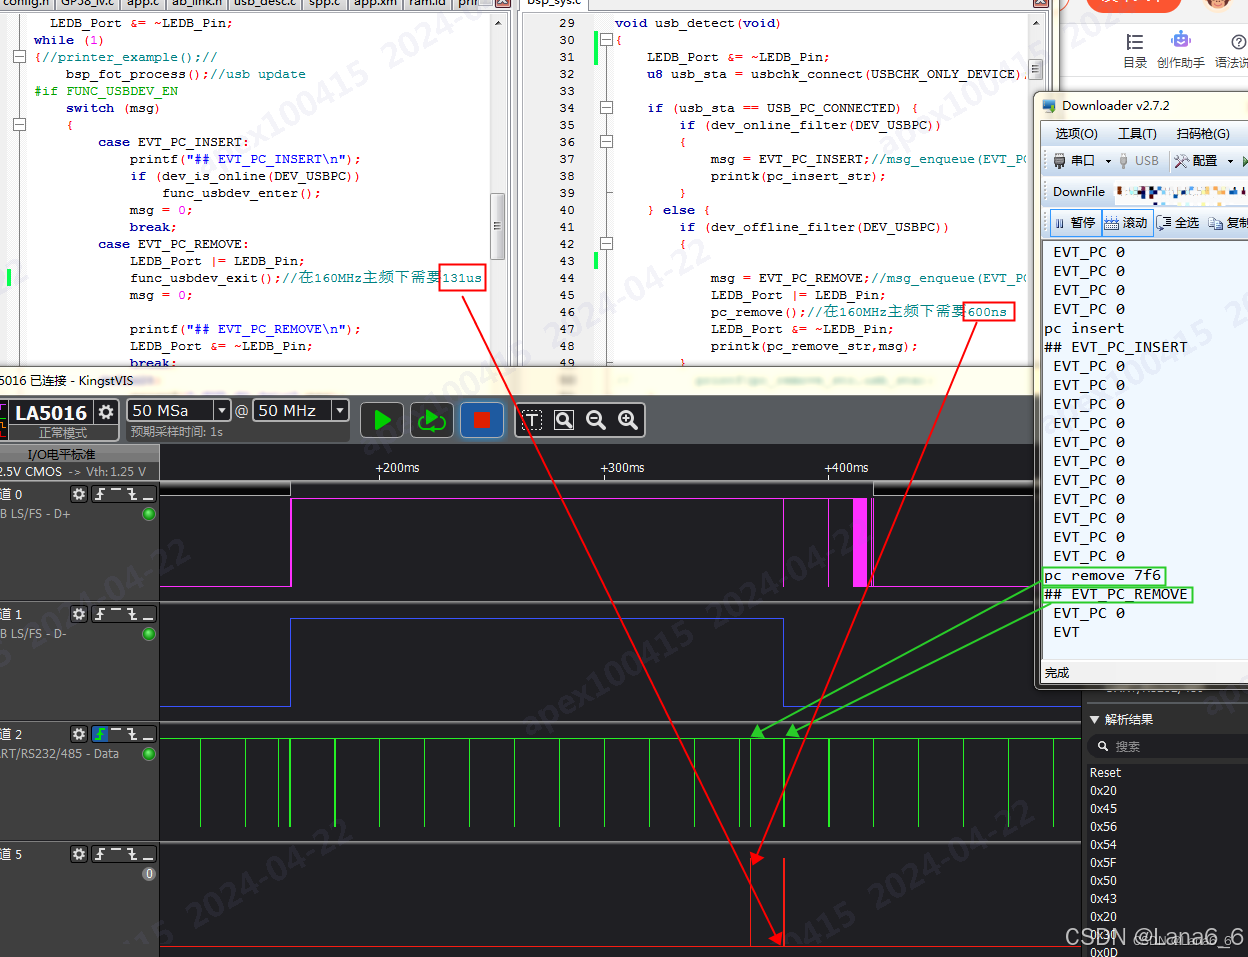This screenshot has height=957, width=1248.
Task: Switch to the spp.c editor tab
Action: point(324,3)
